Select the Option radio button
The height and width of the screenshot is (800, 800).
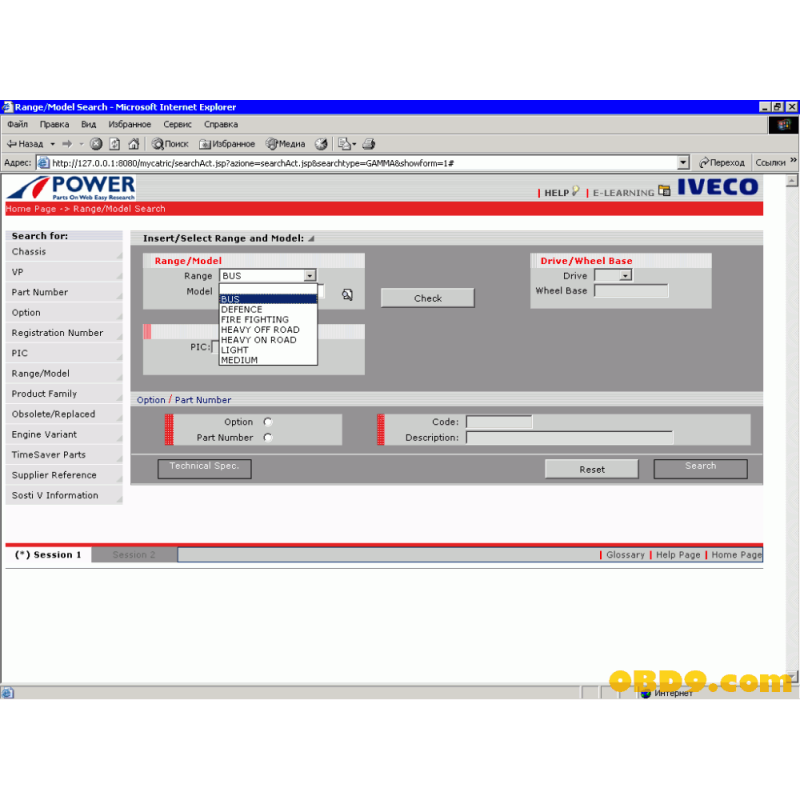[x=268, y=422]
